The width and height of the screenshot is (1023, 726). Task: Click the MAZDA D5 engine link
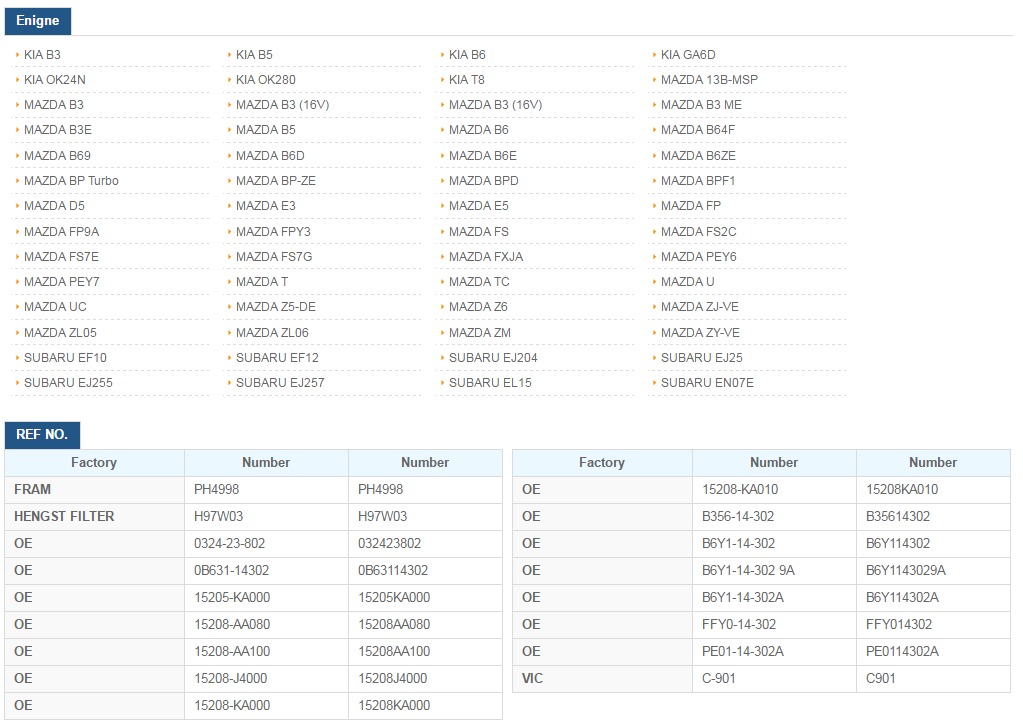coord(54,206)
